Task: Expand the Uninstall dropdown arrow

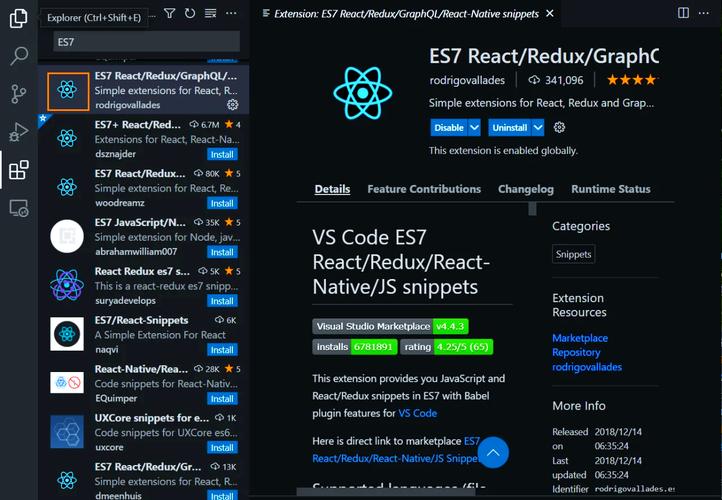Action: click(538, 128)
